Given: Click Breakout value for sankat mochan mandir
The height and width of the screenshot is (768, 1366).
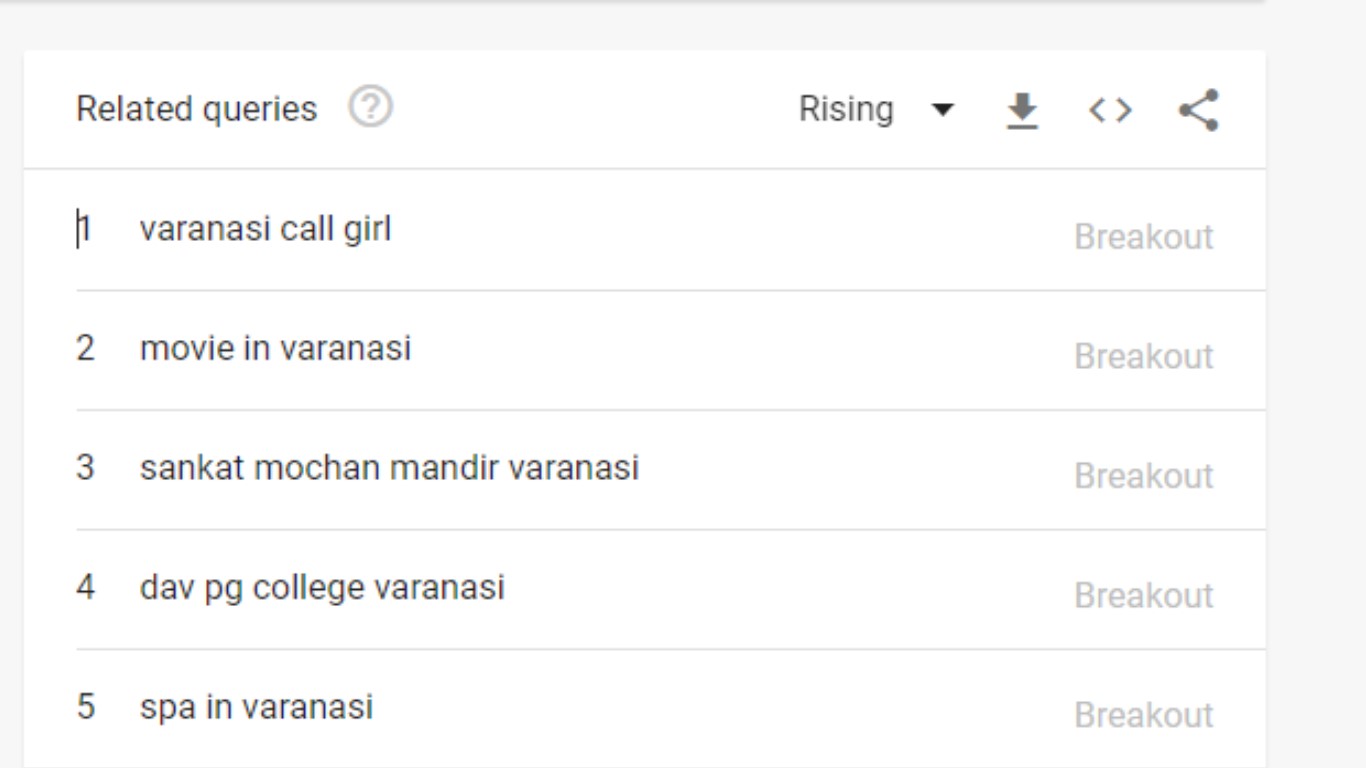Looking at the screenshot, I should tap(1144, 476).
